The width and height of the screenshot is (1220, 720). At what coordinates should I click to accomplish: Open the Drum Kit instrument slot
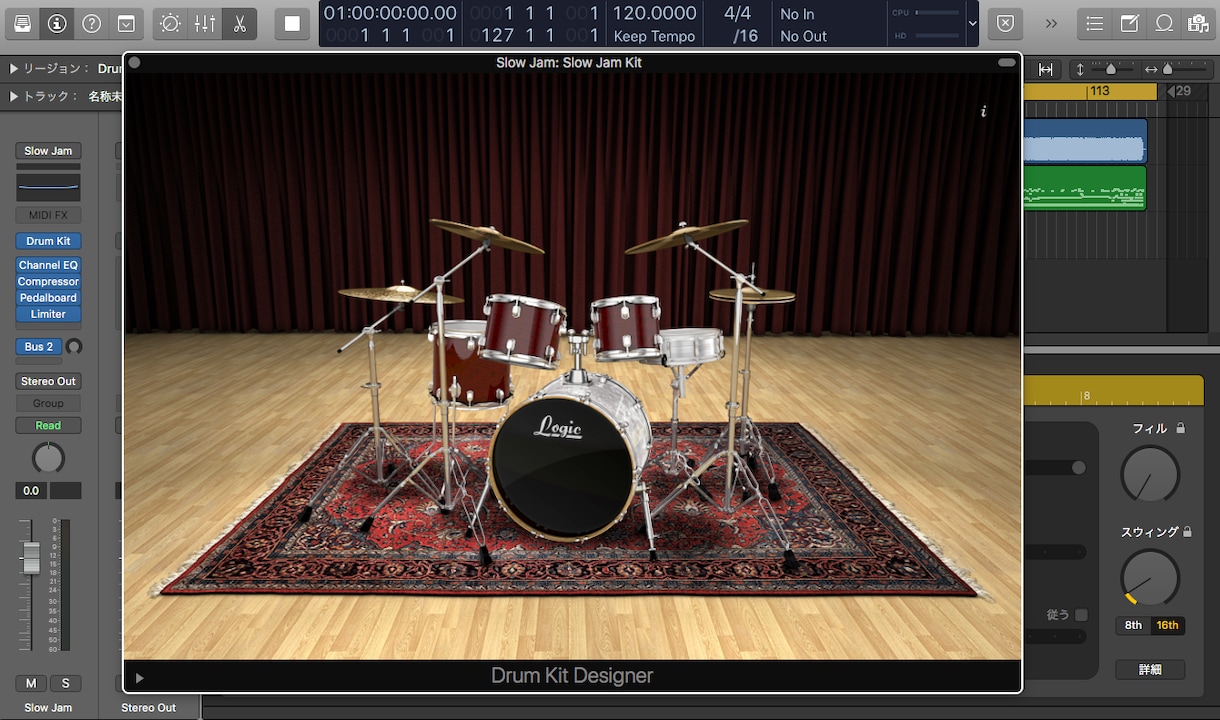[x=48, y=241]
